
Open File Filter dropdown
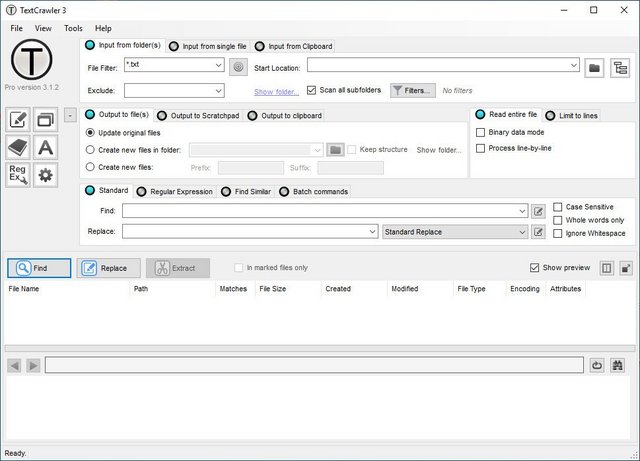click(x=218, y=65)
